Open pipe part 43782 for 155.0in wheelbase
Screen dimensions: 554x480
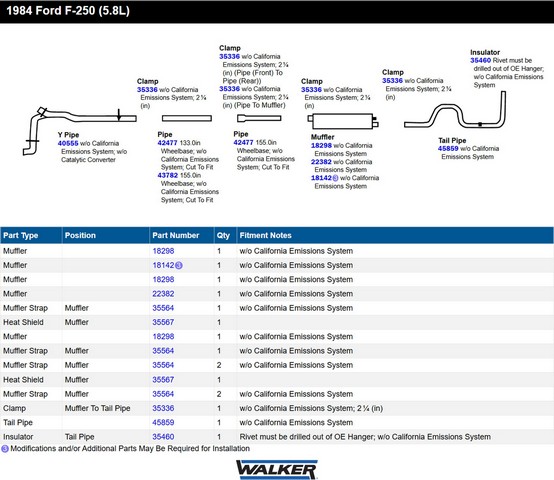click(x=167, y=175)
